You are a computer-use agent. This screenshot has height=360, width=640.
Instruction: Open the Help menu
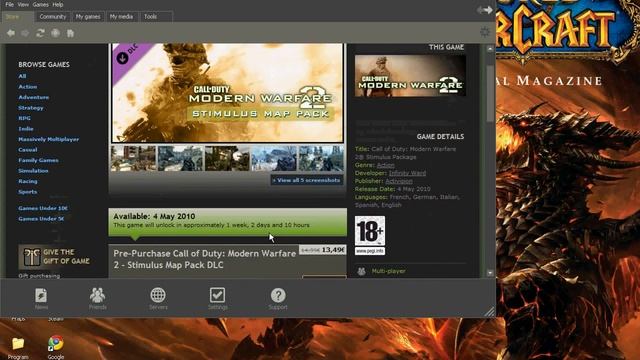[58, 4]
